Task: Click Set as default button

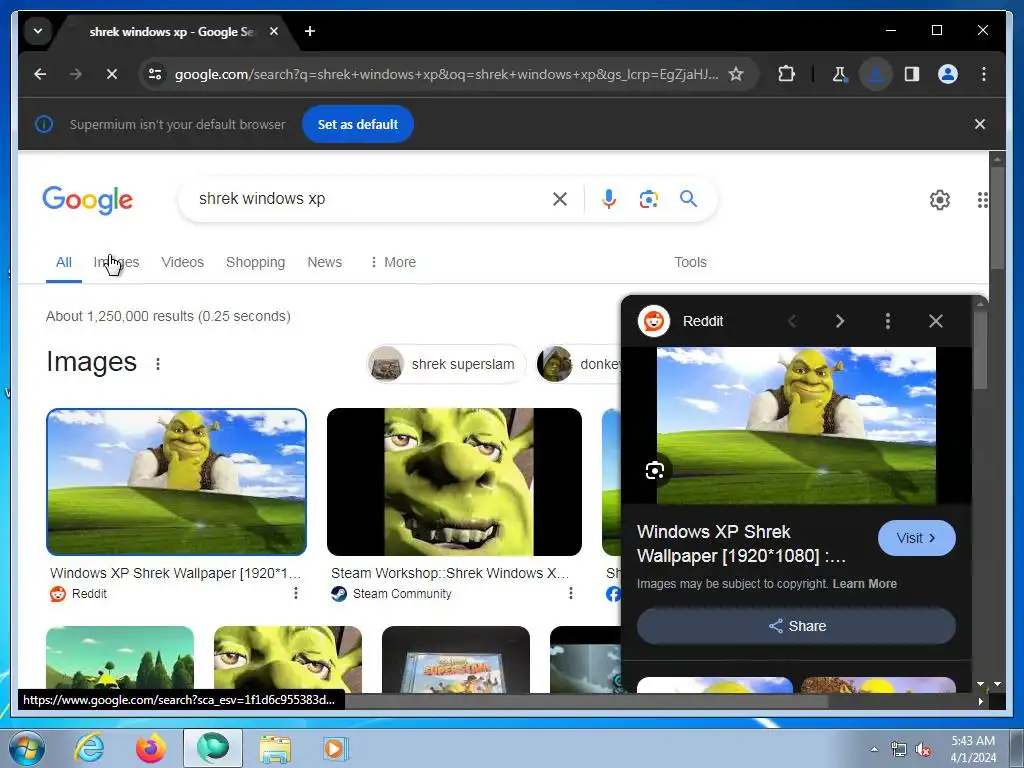Action: [x=358, y=124]
